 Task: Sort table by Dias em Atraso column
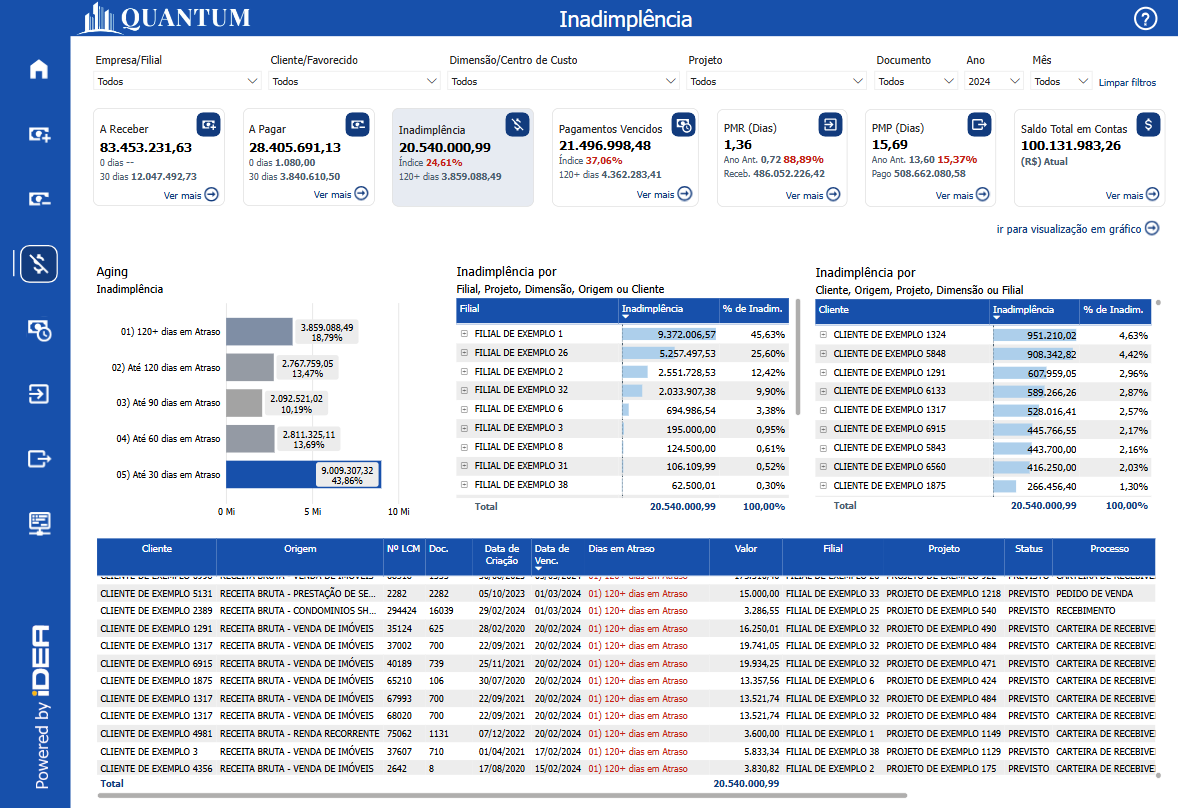coord(621,549)
